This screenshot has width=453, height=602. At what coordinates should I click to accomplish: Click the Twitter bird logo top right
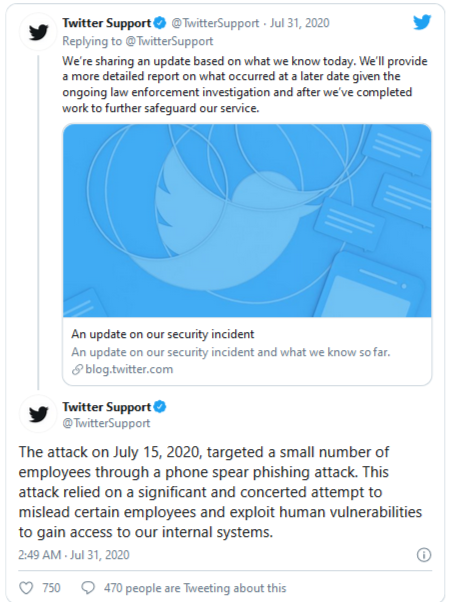tap(422, 23)
